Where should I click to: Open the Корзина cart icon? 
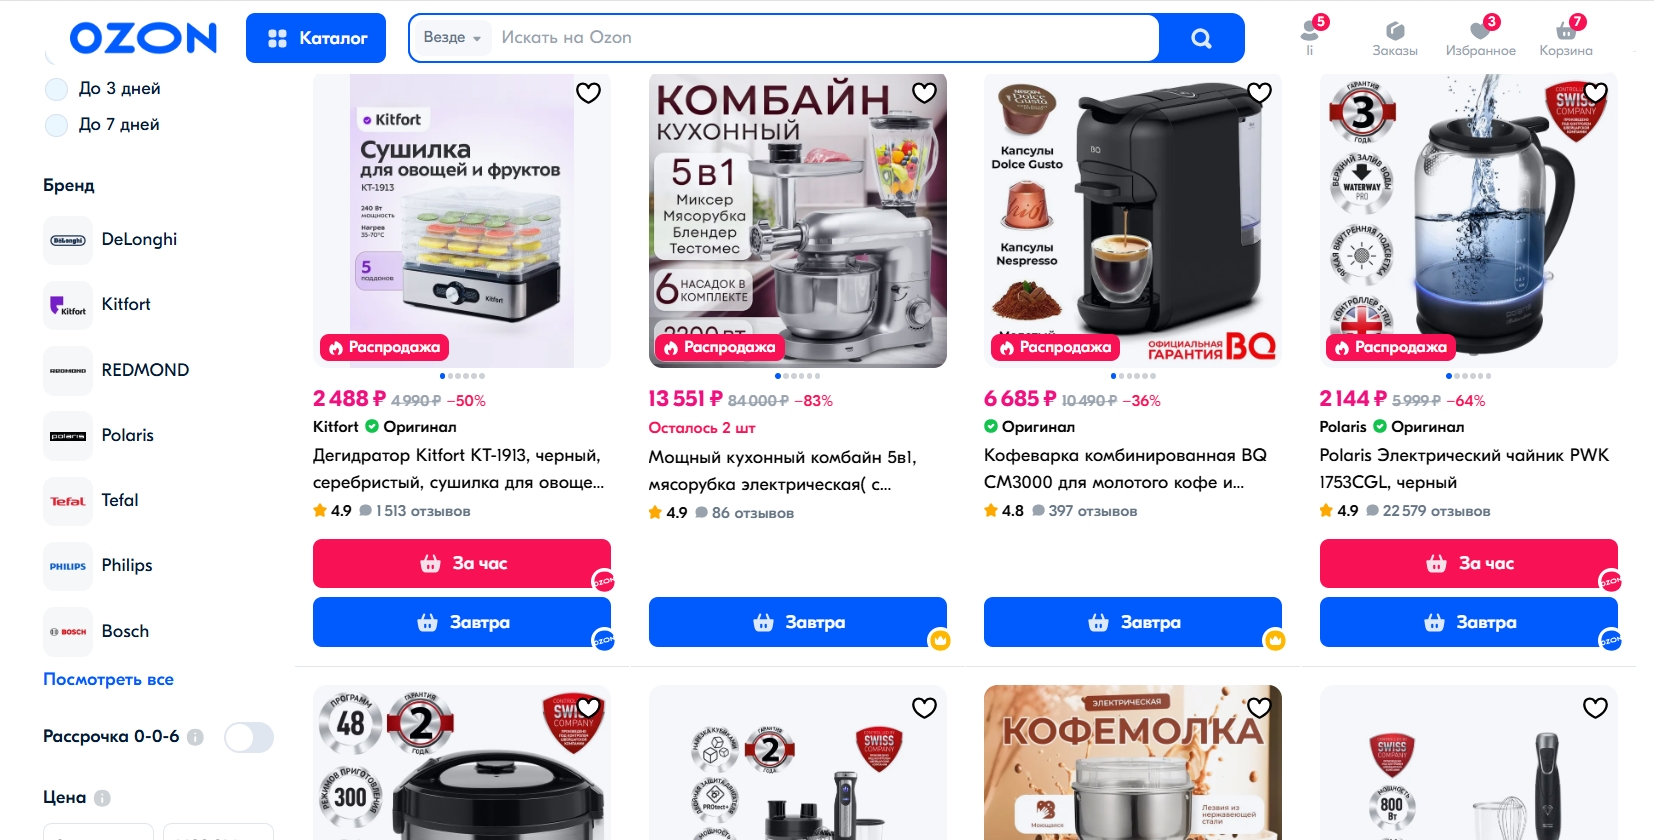click(1565, 38)
